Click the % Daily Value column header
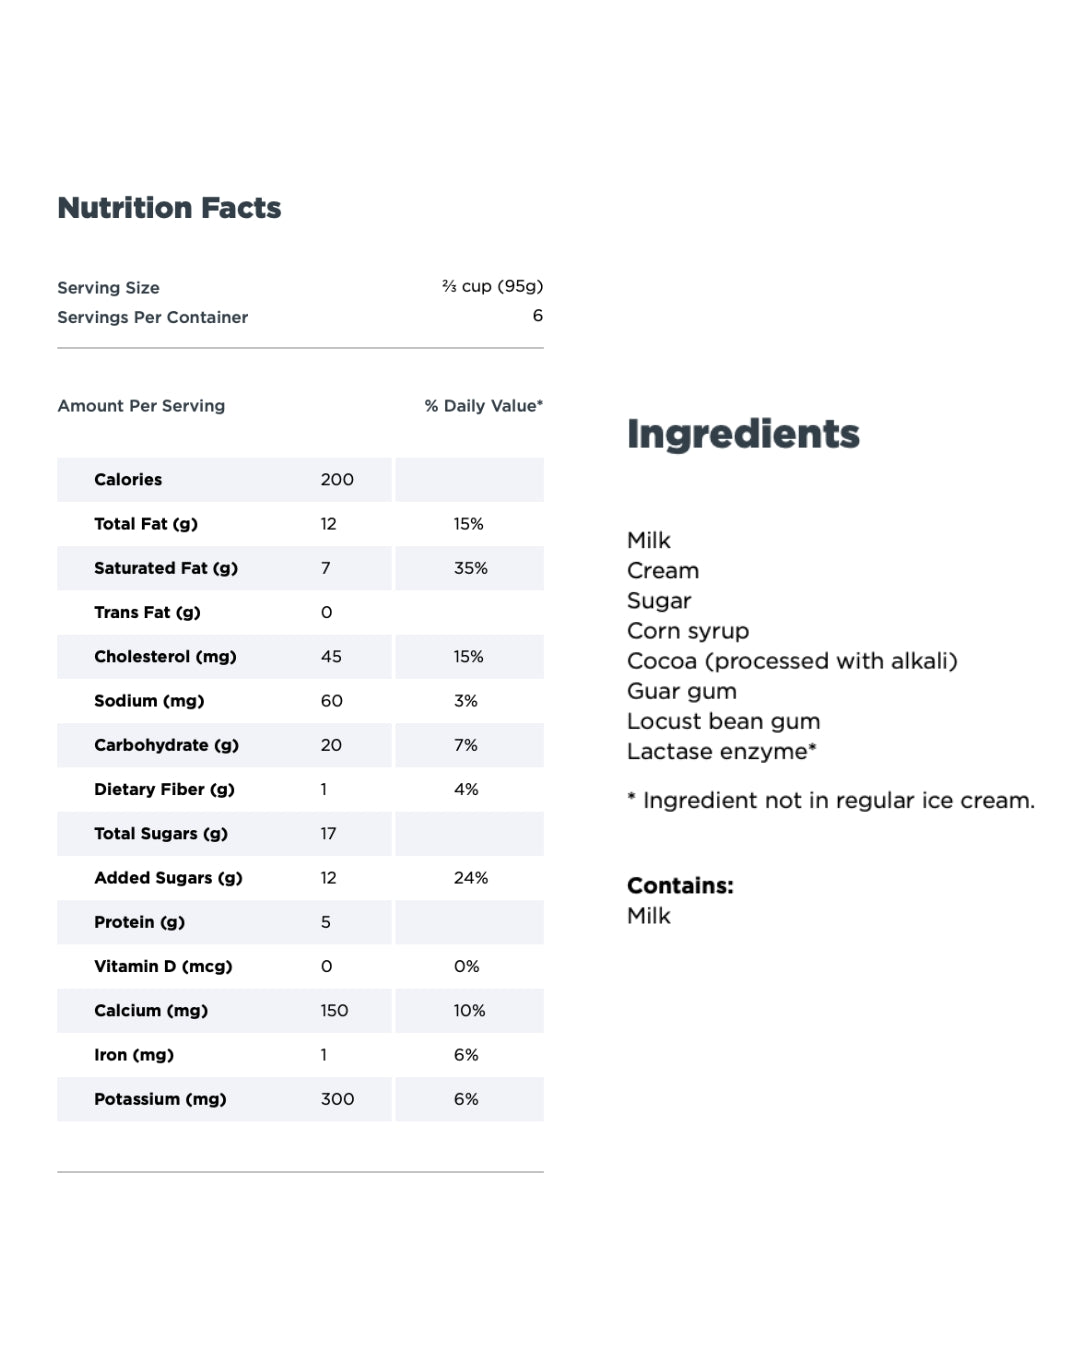1080x1350 pixels. point(483,406)
